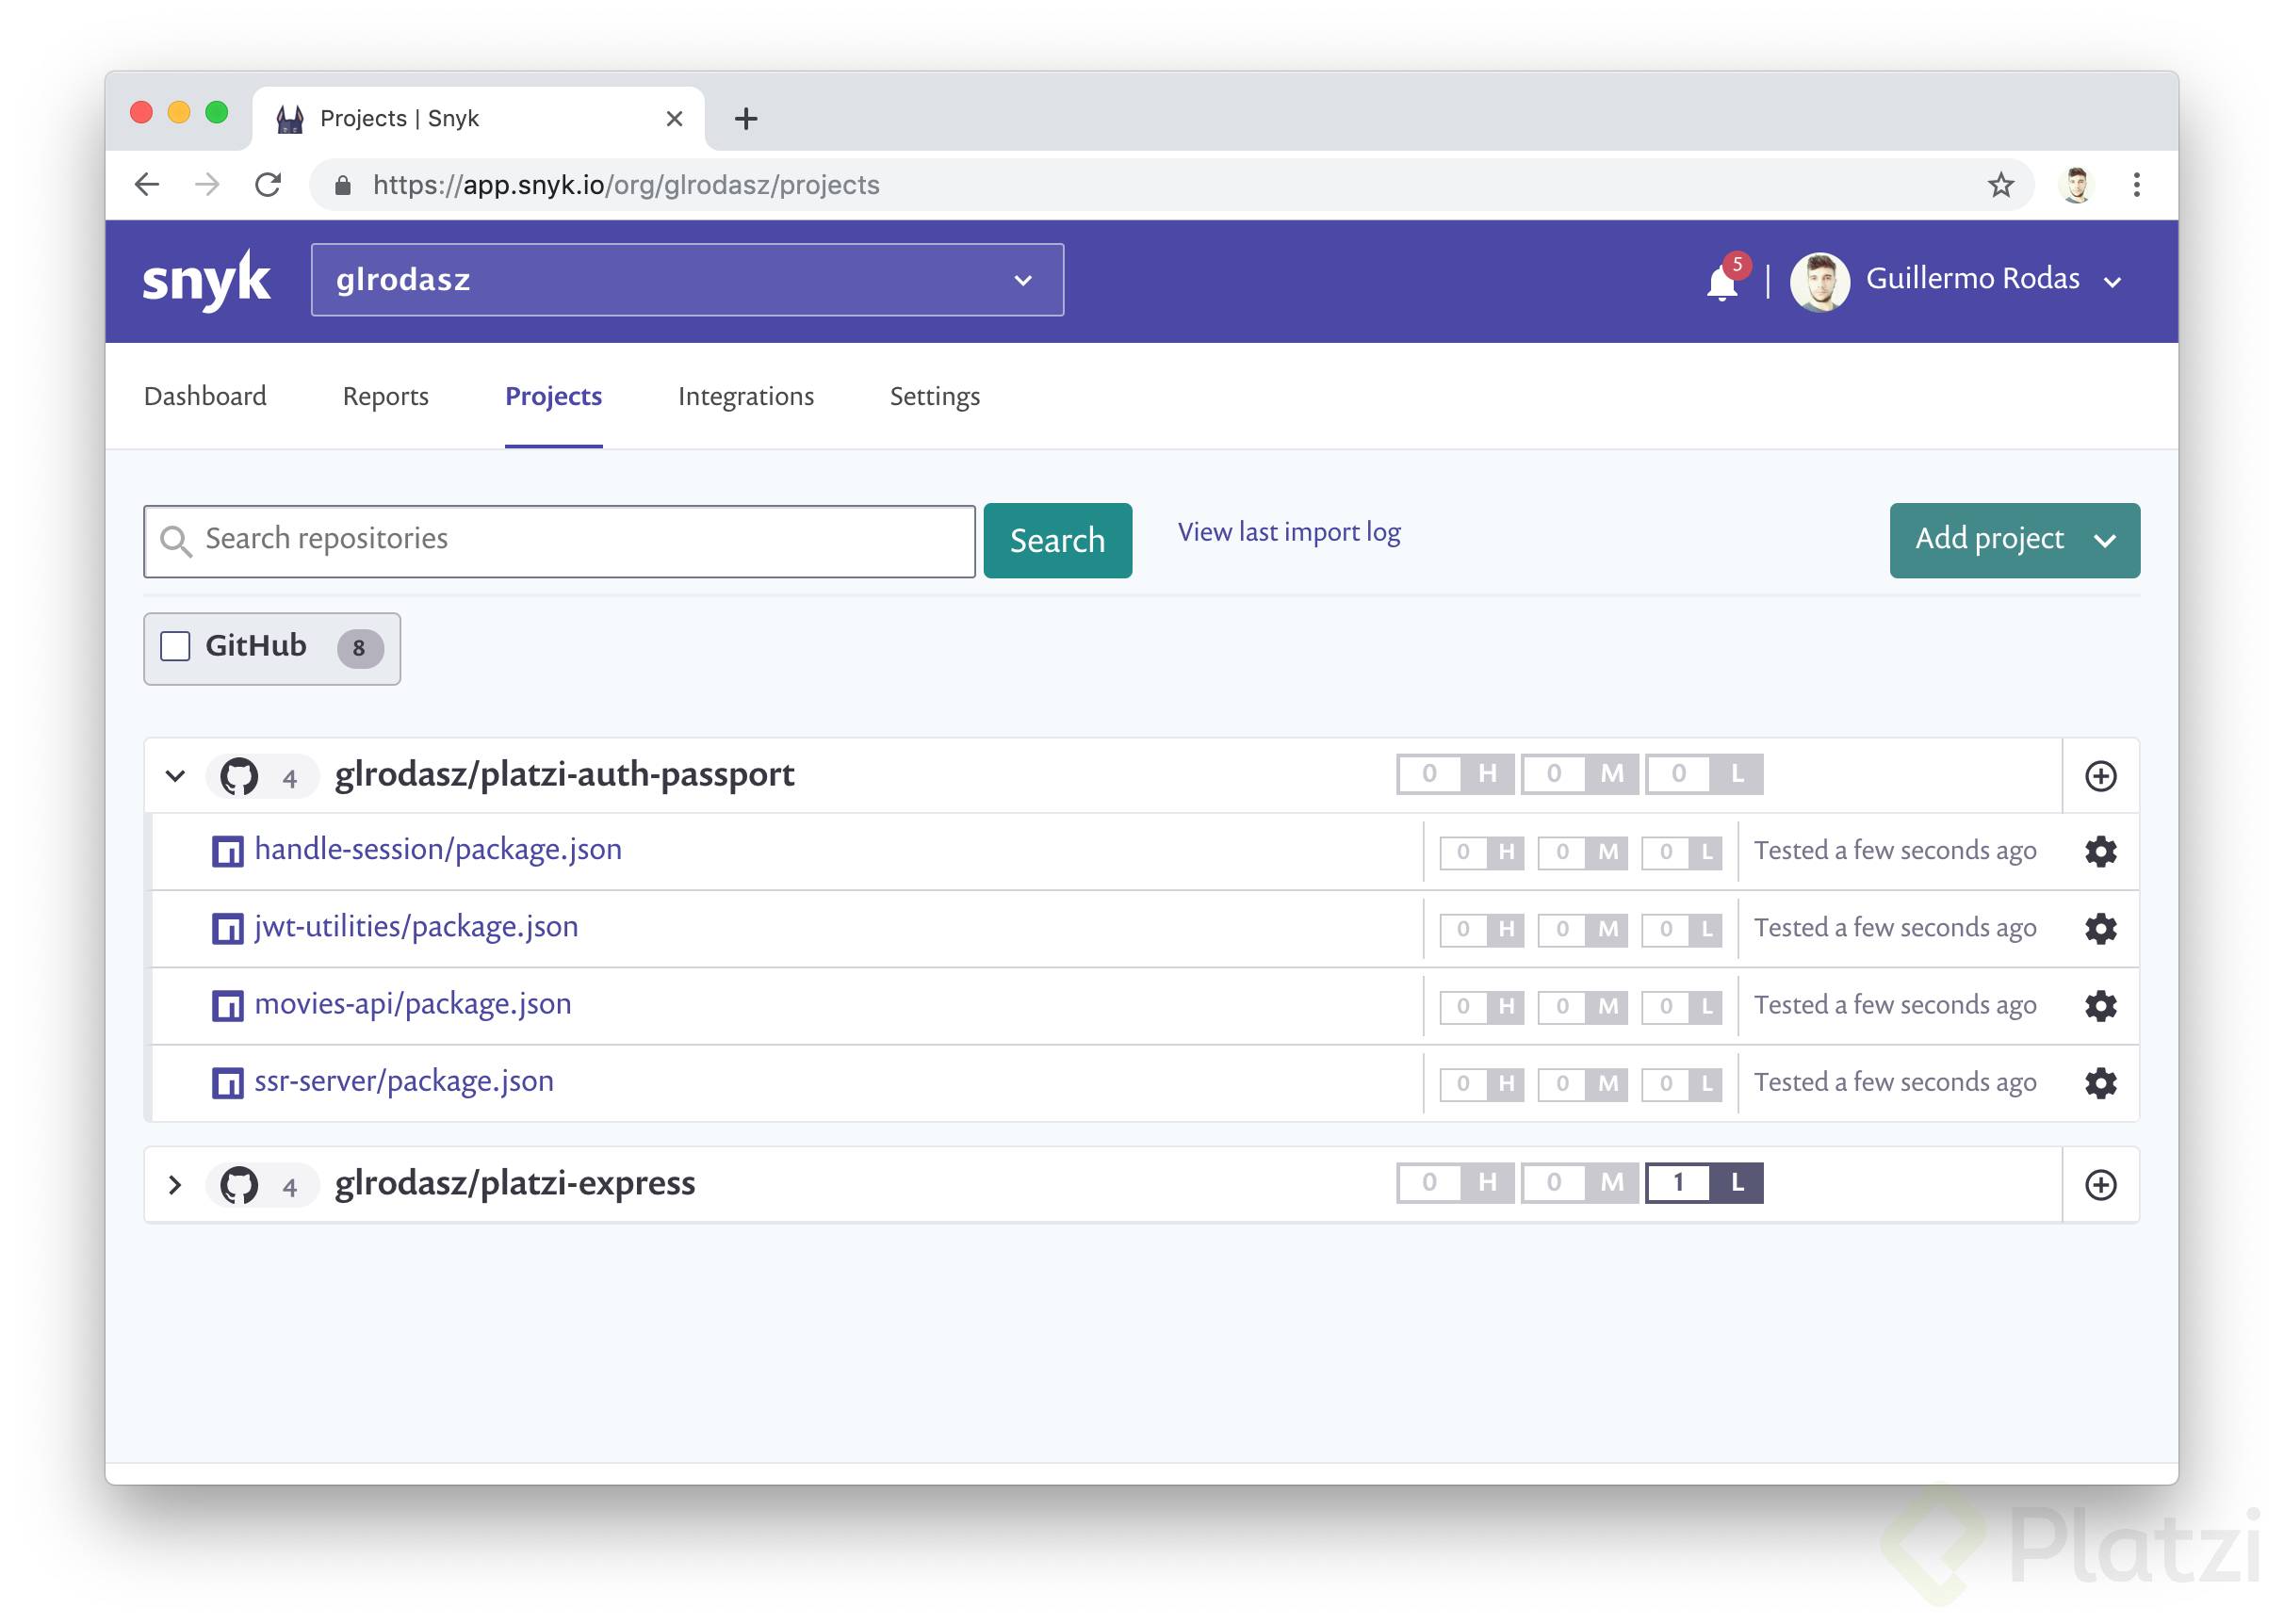Open the notifications bell with 5 alerts

click(1722, 280)
